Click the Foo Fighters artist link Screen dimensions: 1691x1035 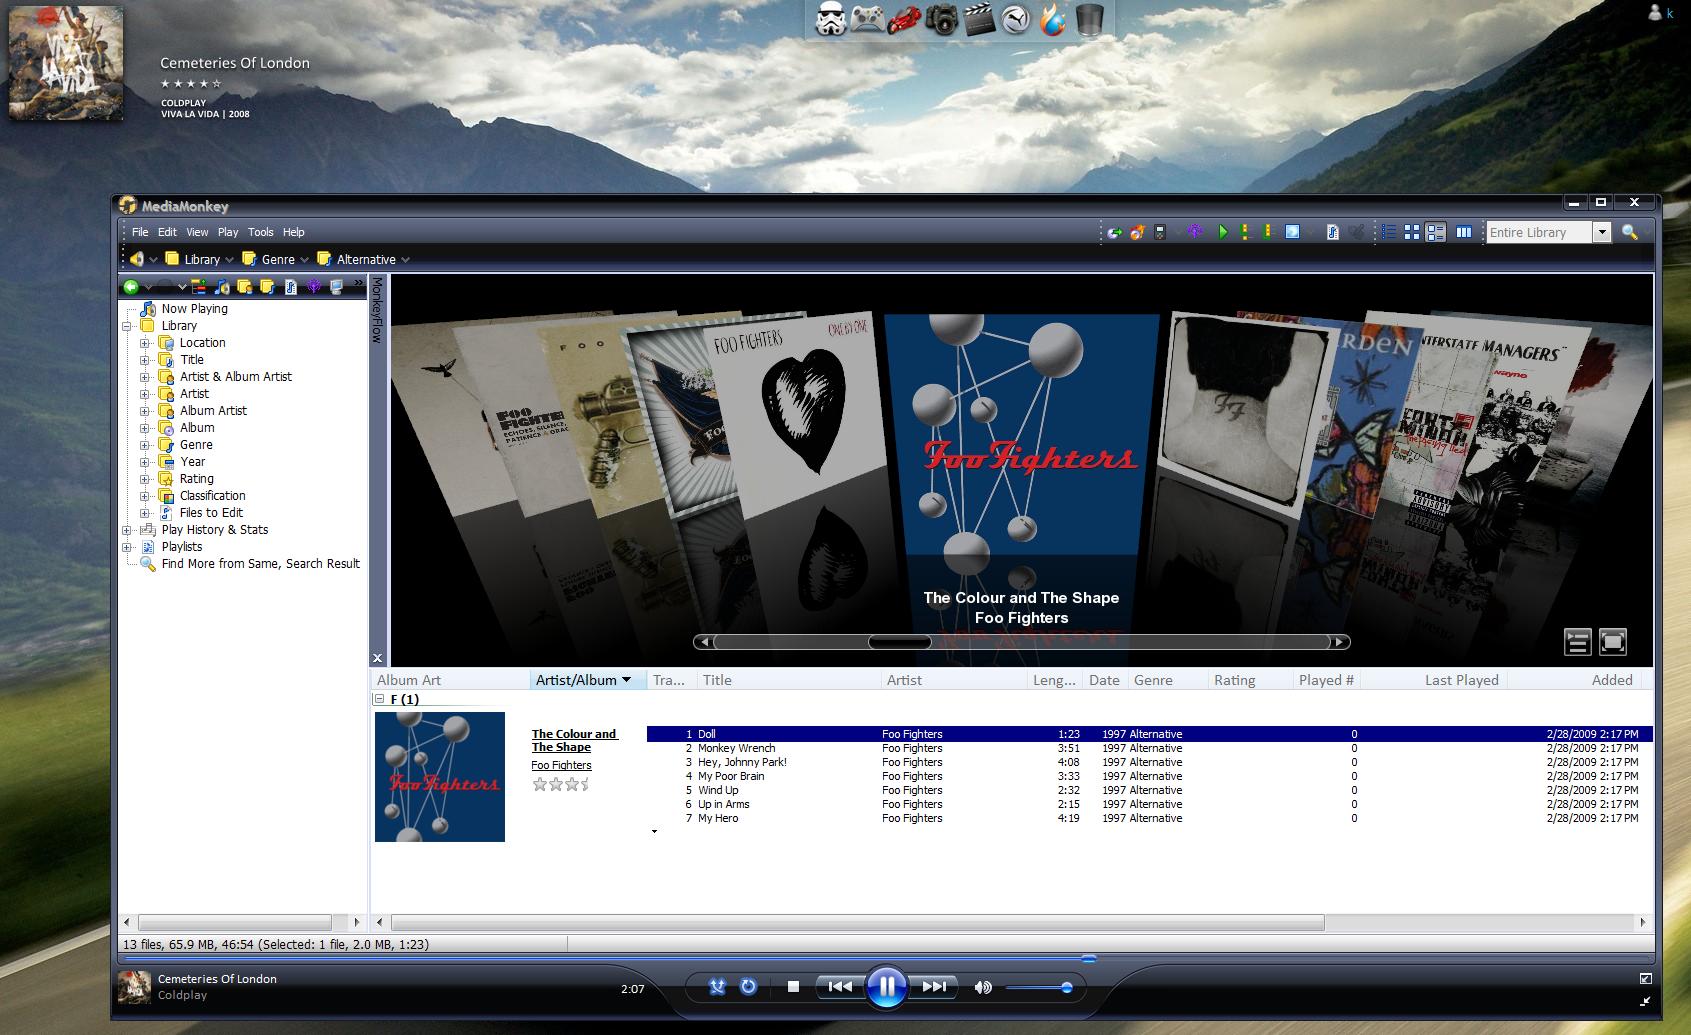tap(560, 765)
